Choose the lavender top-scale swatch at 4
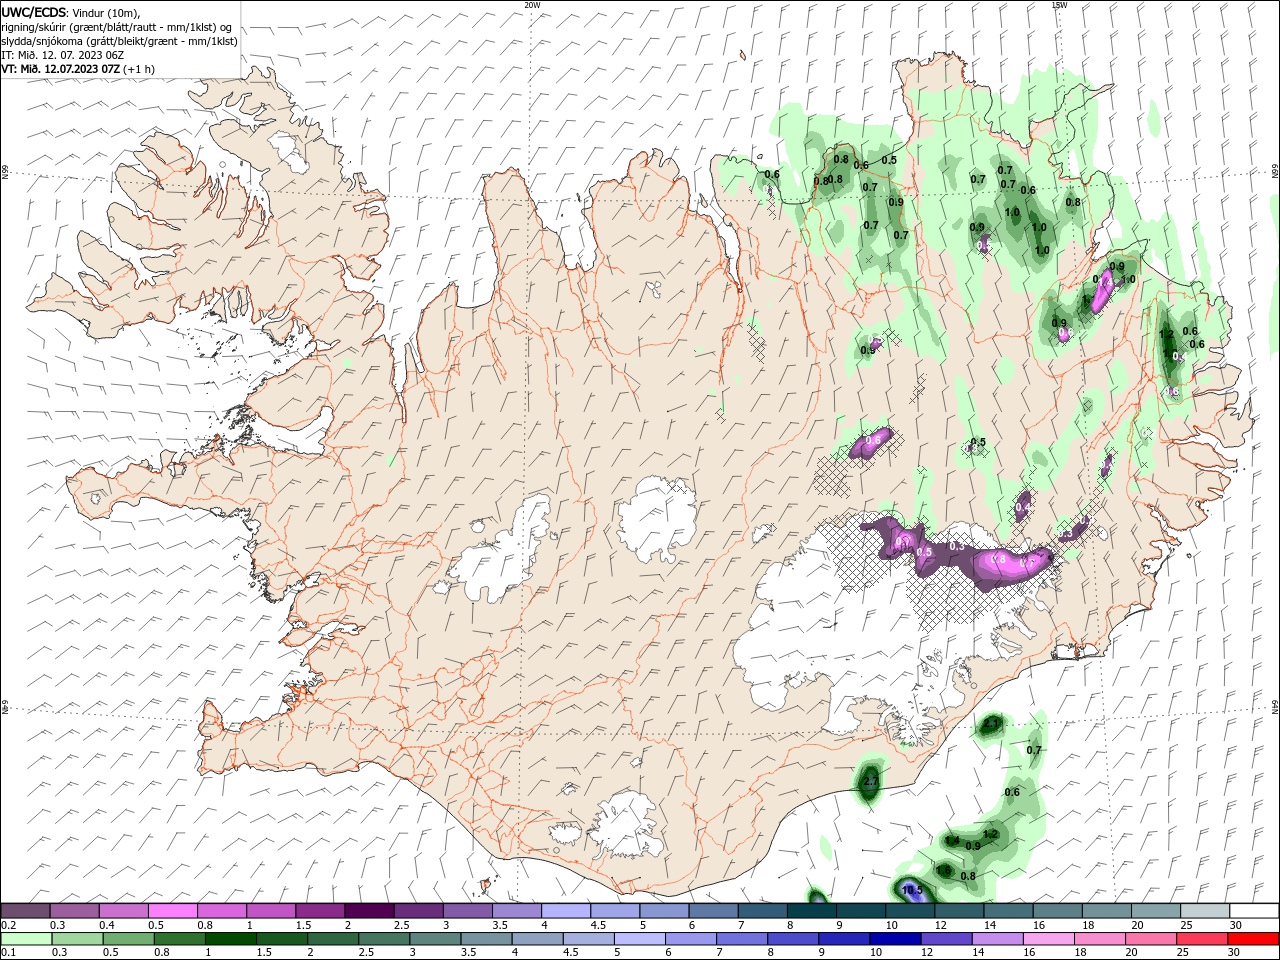 coord(566,911)
